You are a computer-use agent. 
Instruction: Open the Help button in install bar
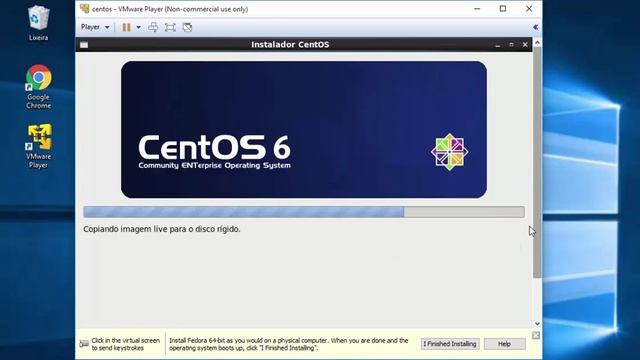504,344
